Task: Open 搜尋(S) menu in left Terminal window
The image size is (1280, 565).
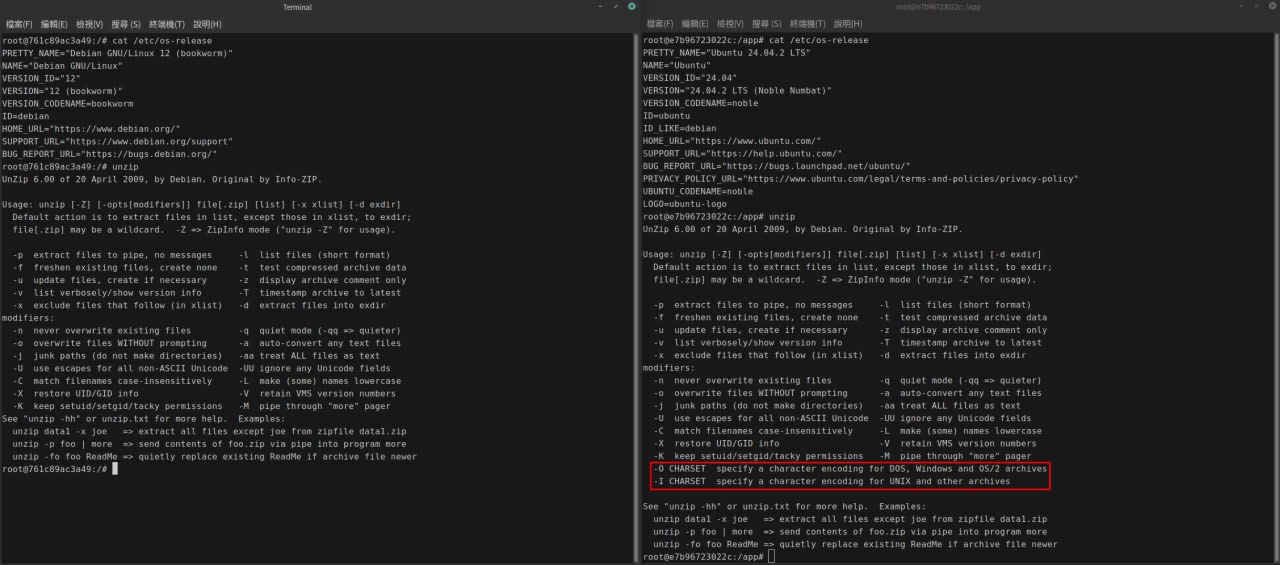Action: (x=126, y=23)
